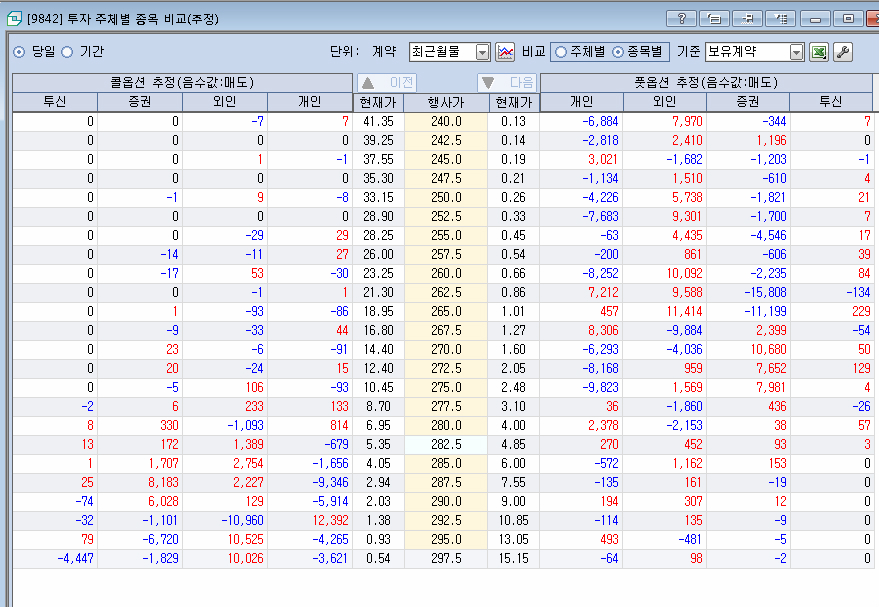Click the call-side 개인 column header
879x607 pixels.
[x=310, y=101]
